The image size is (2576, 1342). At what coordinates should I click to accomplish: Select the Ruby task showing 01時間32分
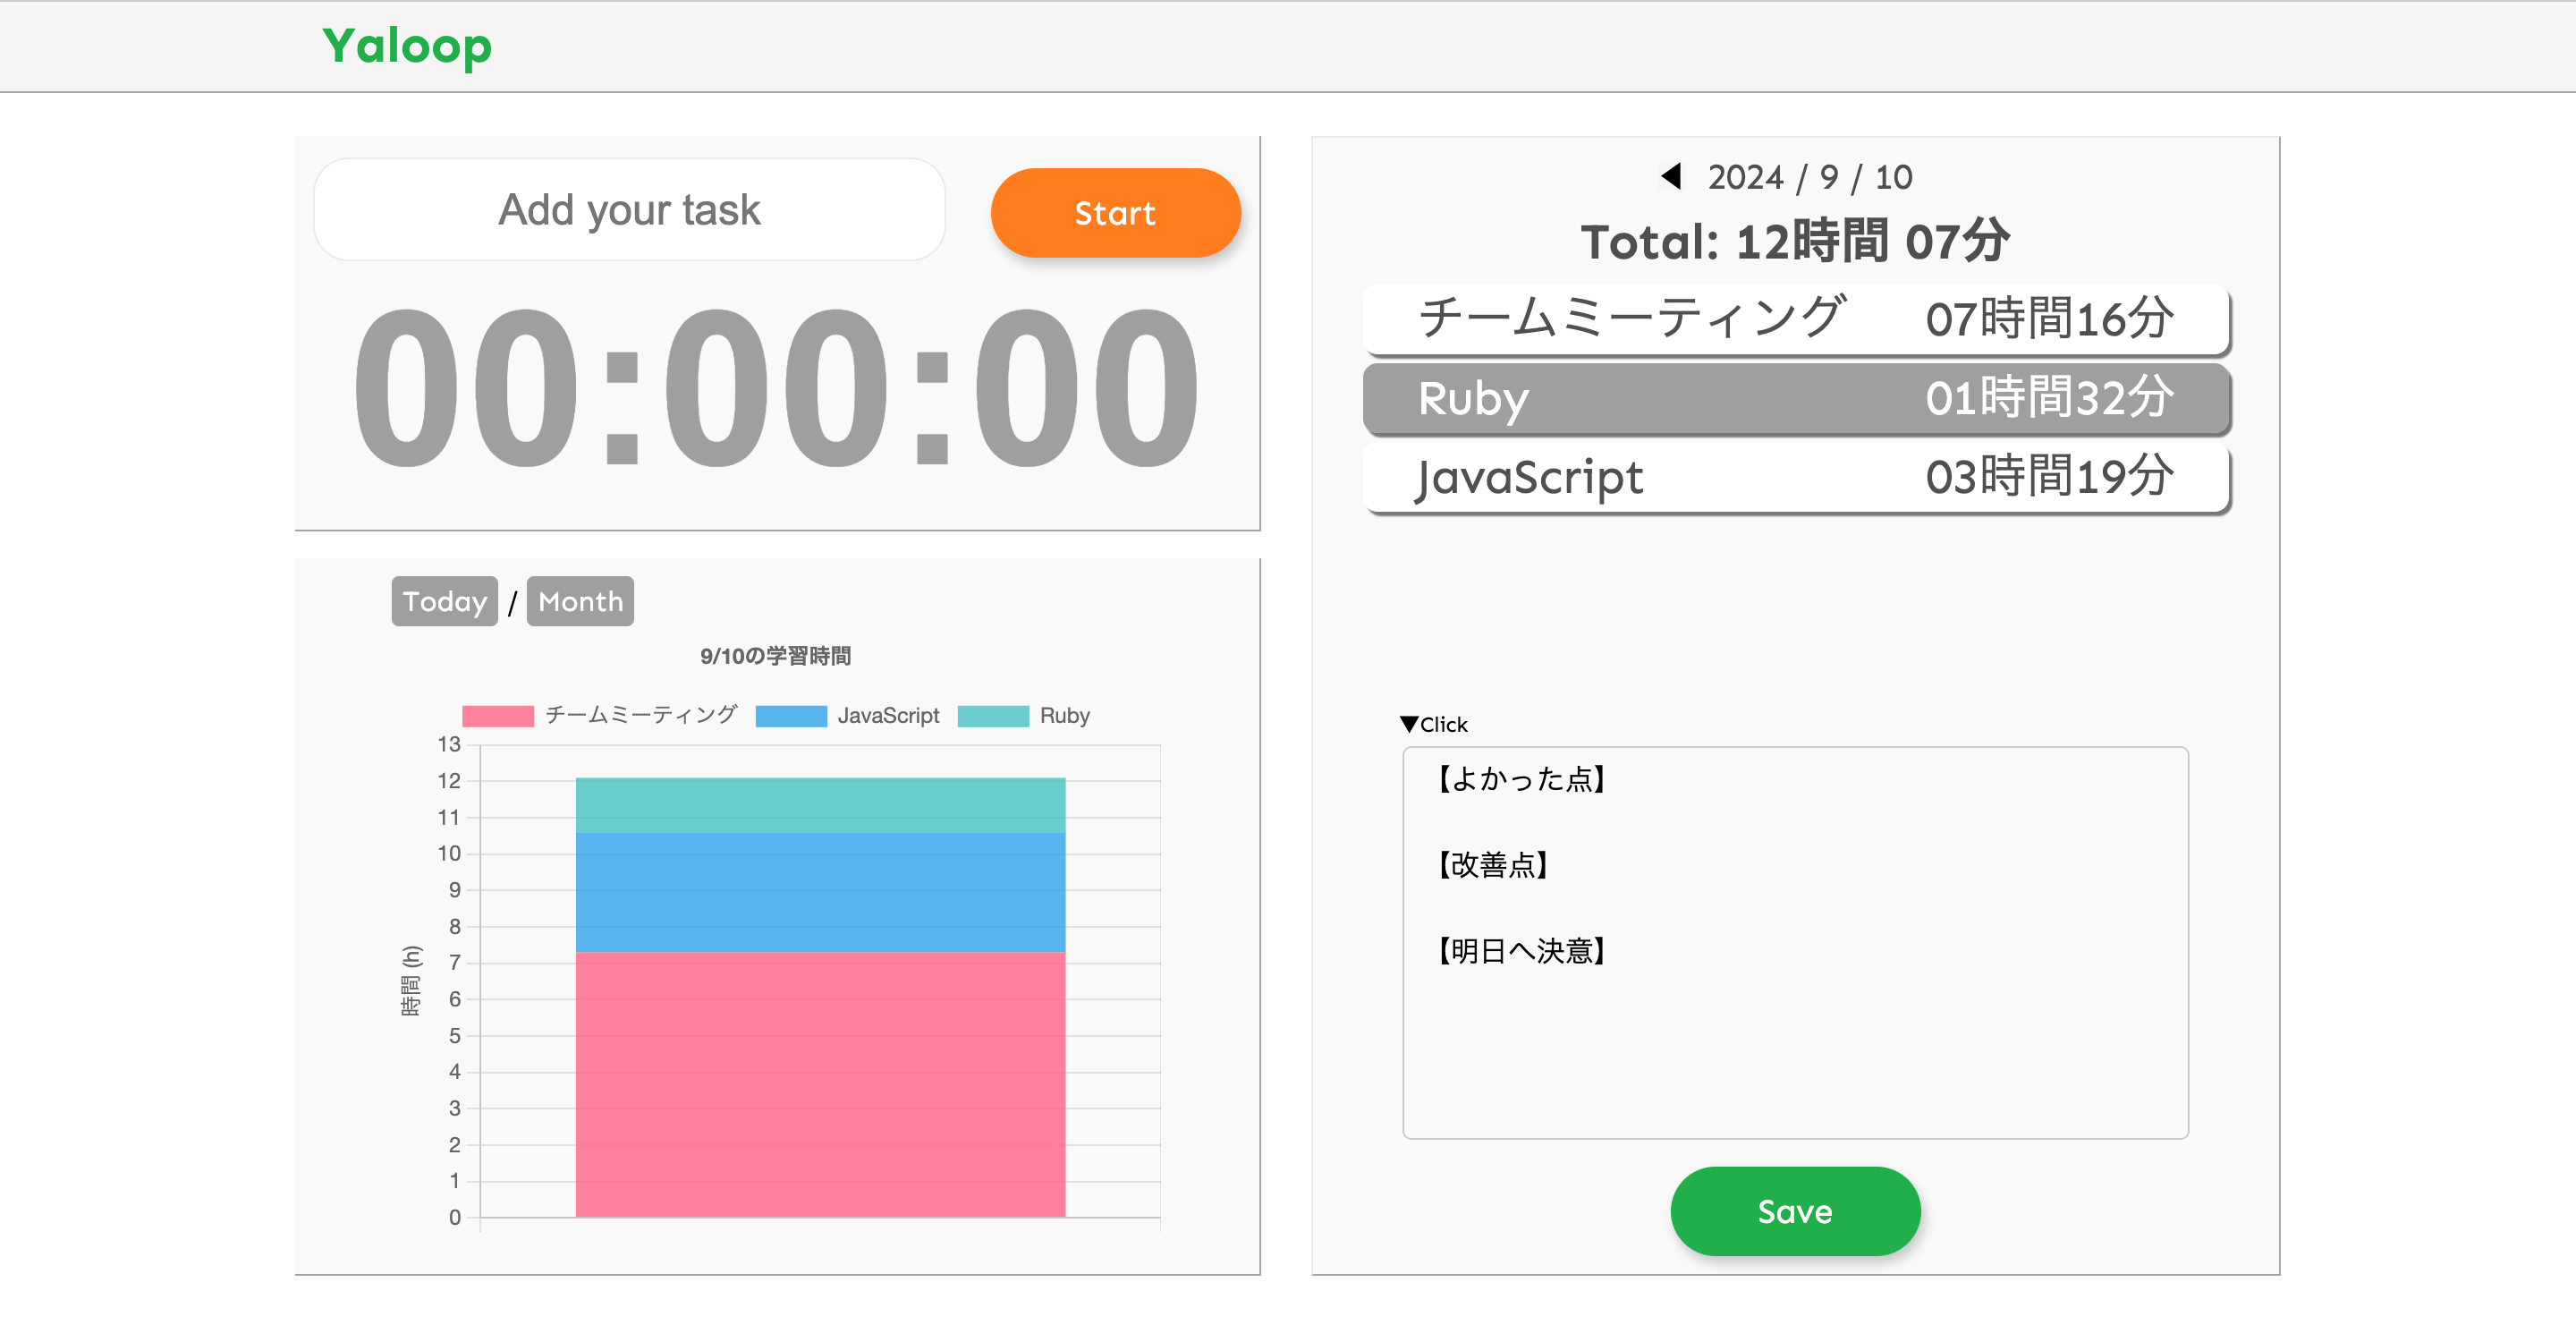pos(1795,399)
